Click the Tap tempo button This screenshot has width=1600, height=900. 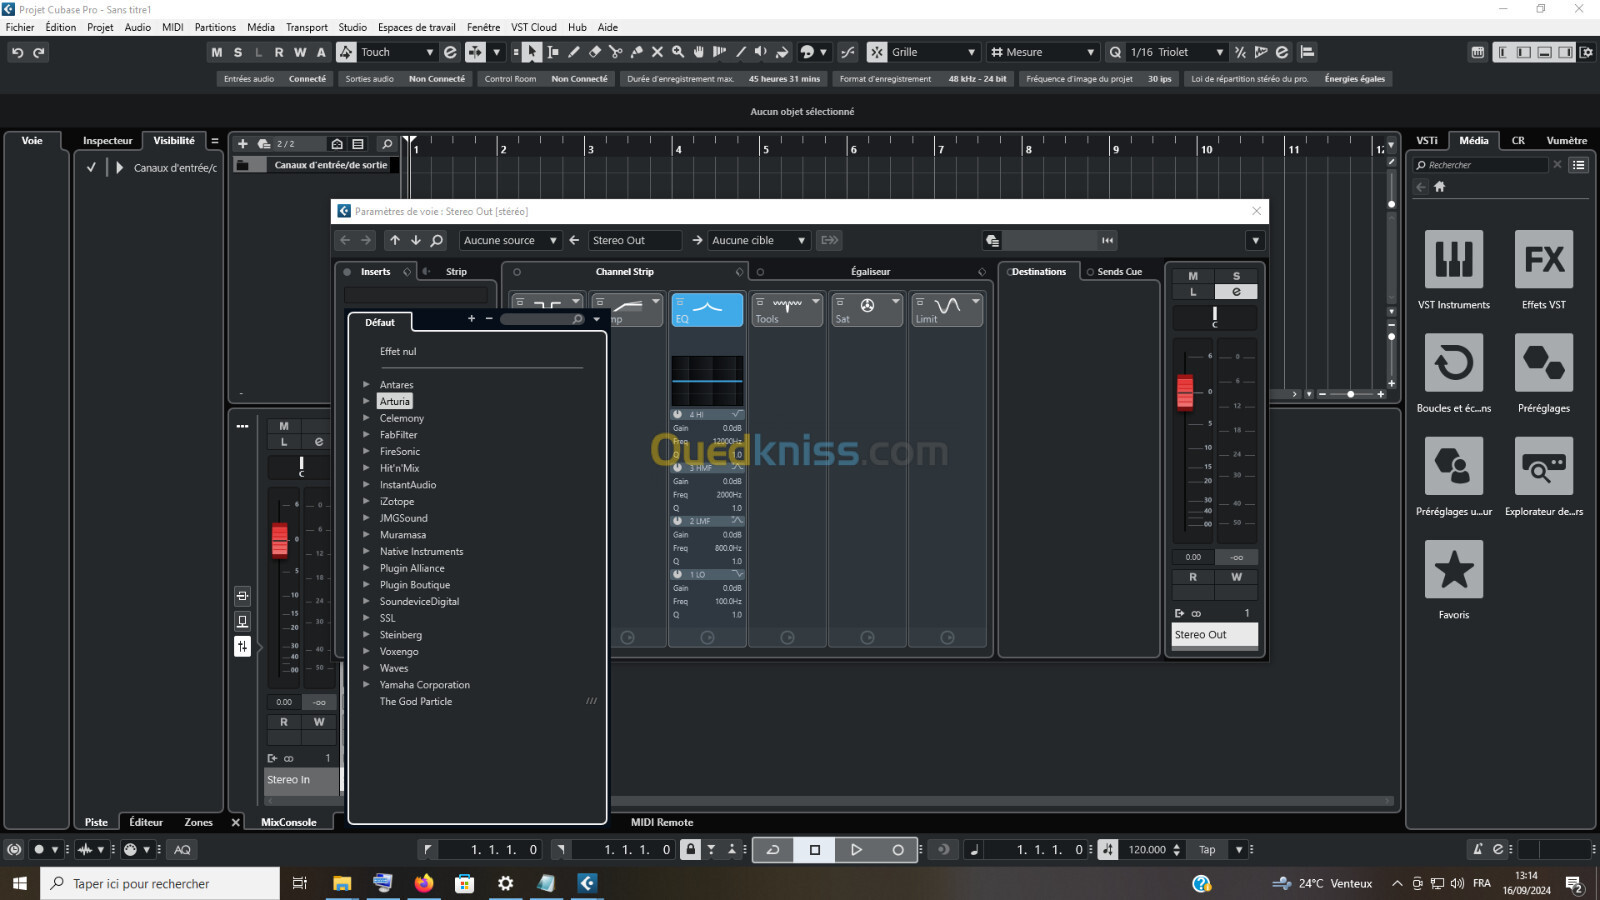1208,850
